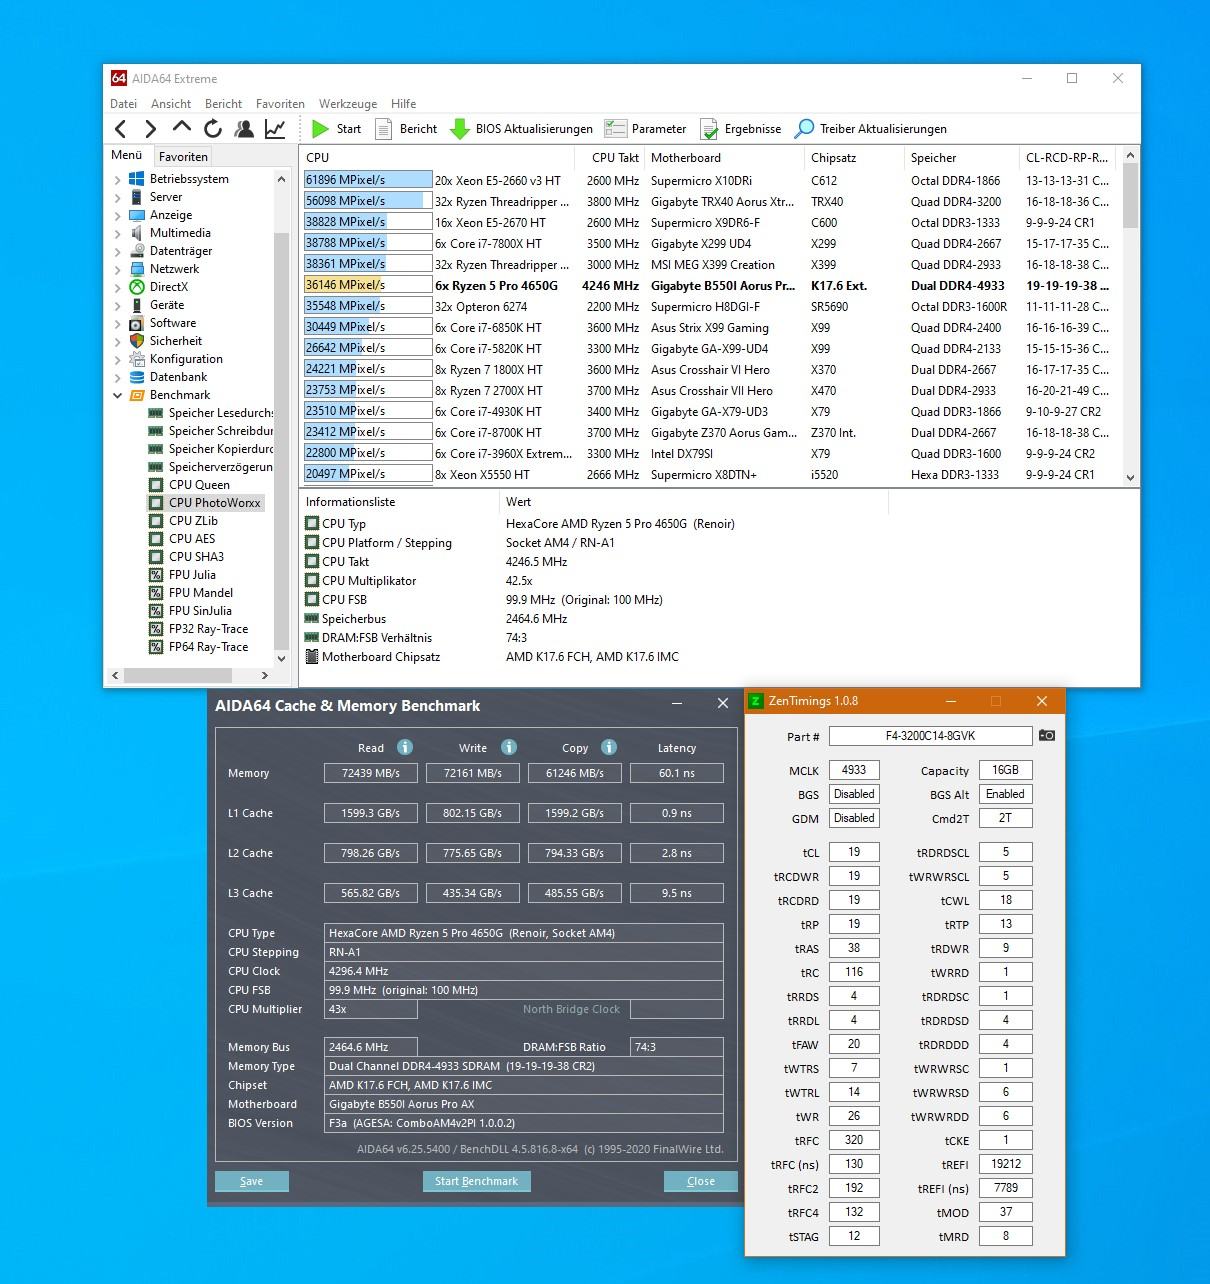Screen dimensions: 1210x1284
Task: Click Close button in benchmark window
Action: point(701,1181)
